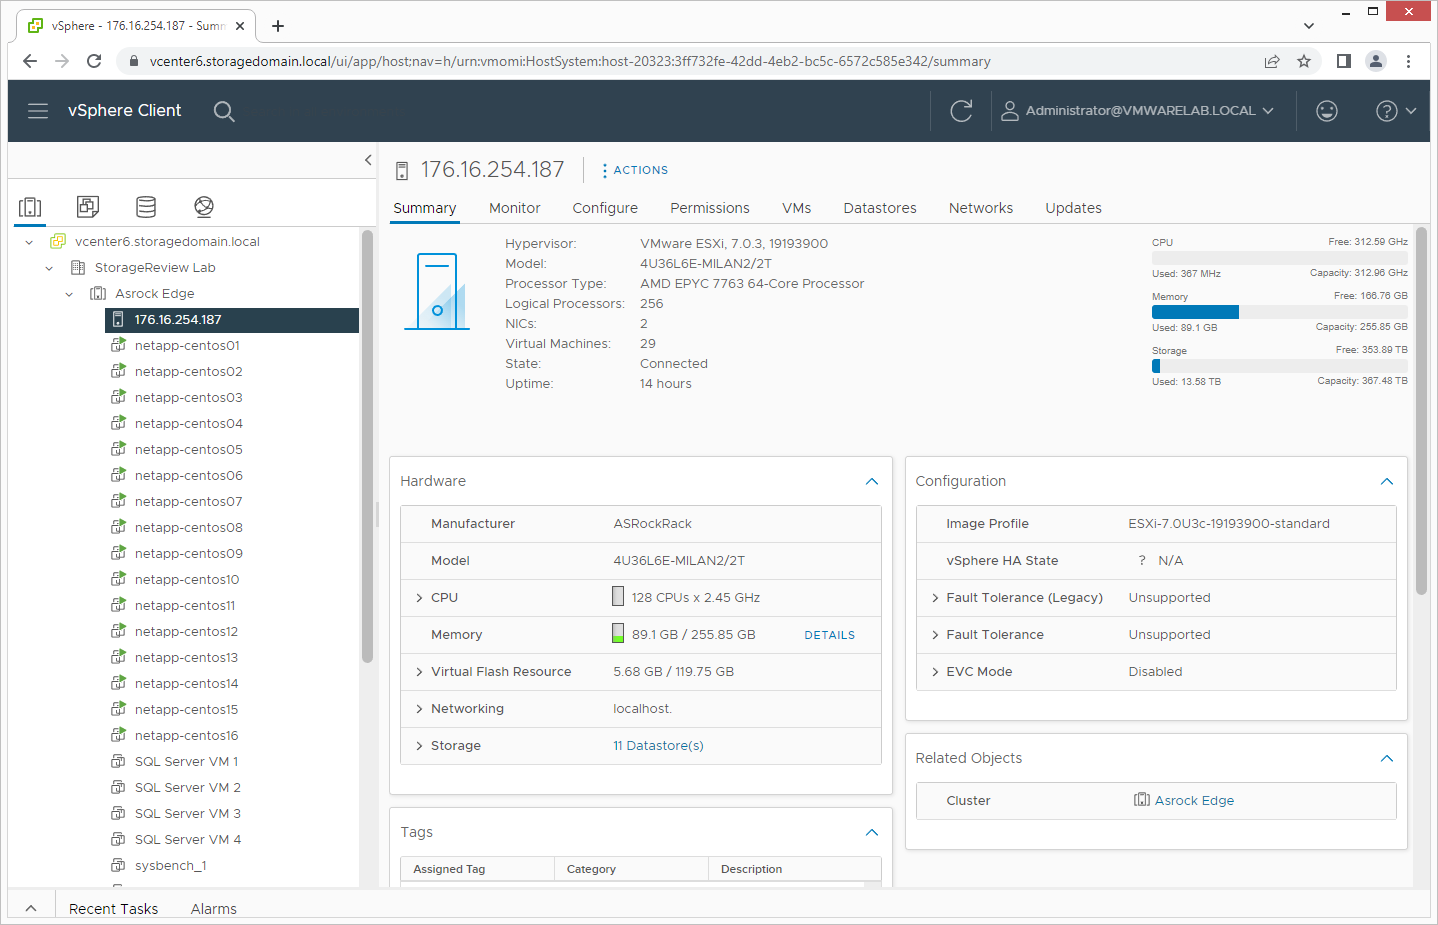This screenshot has height=925, width=1438.
Task: Open the vSphere Client hamburger menu
Action: [38, 111]
